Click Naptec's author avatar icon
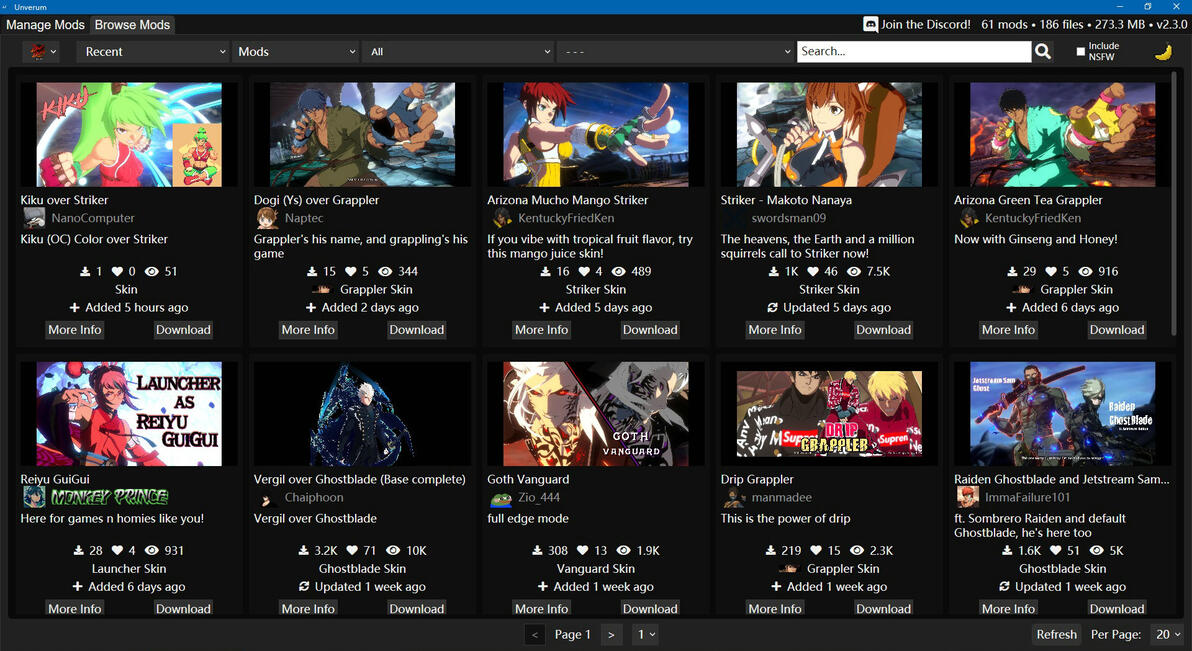Image resolution: width=1192 pixels, height=651 pixels. pos(267,218)
